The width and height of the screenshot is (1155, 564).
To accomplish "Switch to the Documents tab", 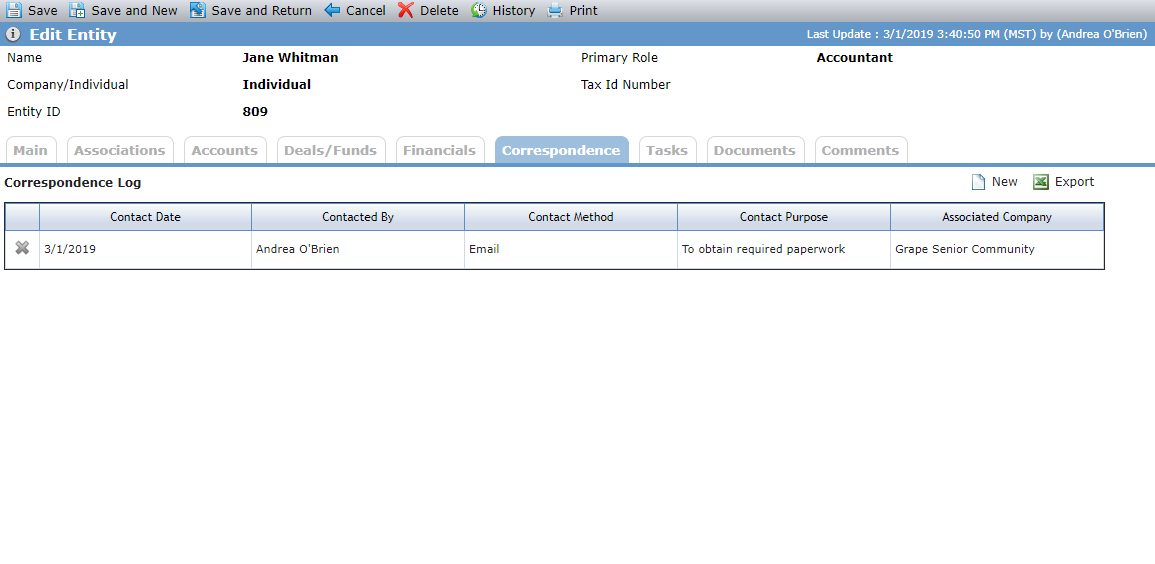I will point(755,150).
